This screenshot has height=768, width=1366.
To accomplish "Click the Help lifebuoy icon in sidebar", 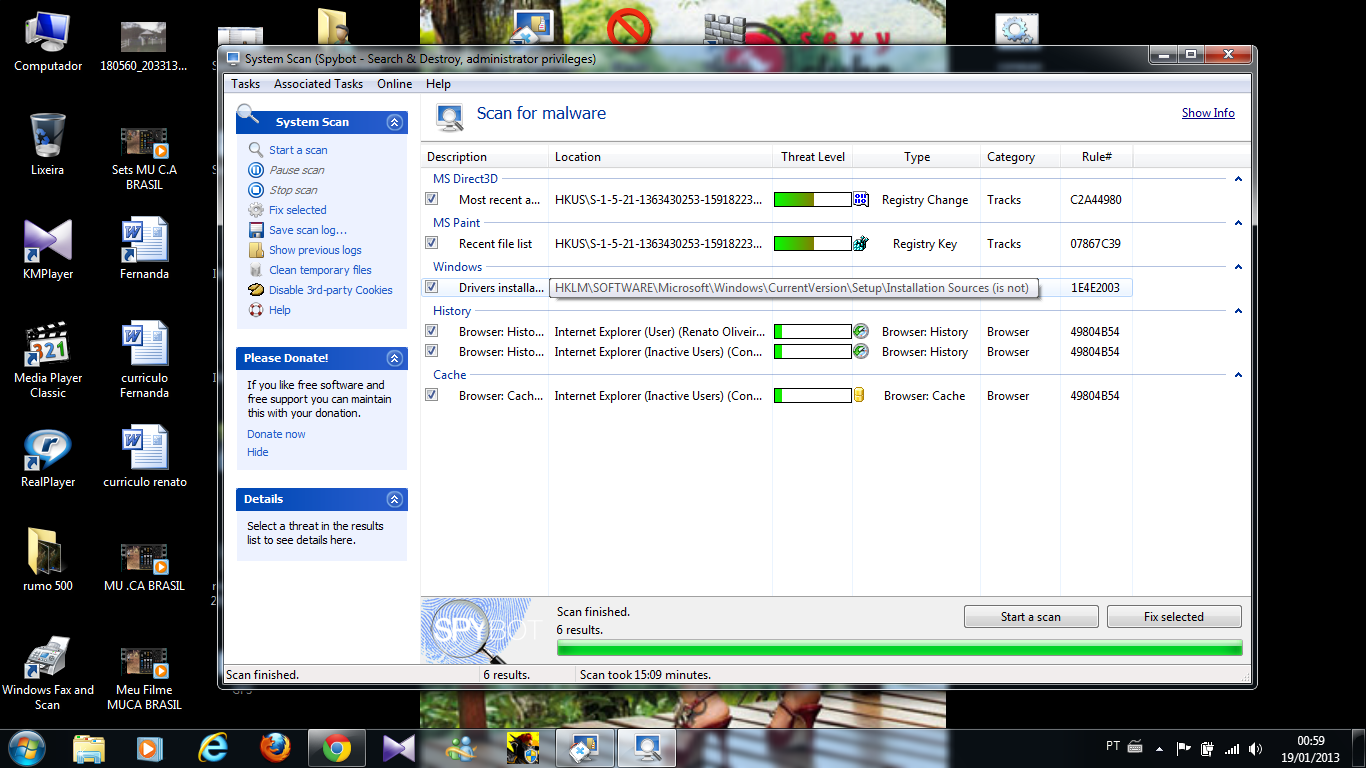I will point(256,310).
